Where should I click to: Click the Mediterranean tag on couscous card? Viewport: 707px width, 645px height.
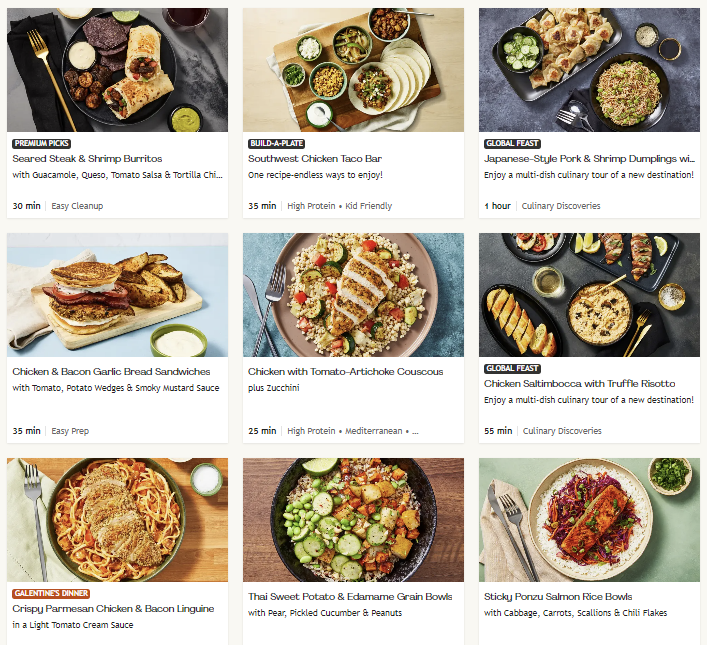(x=373, y=431)
